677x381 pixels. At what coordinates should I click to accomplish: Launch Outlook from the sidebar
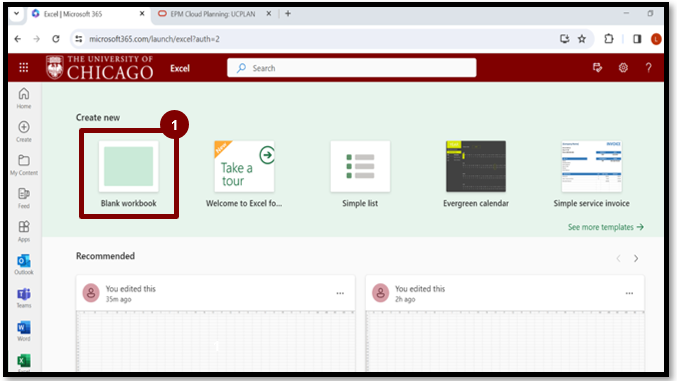click(24, 264)
